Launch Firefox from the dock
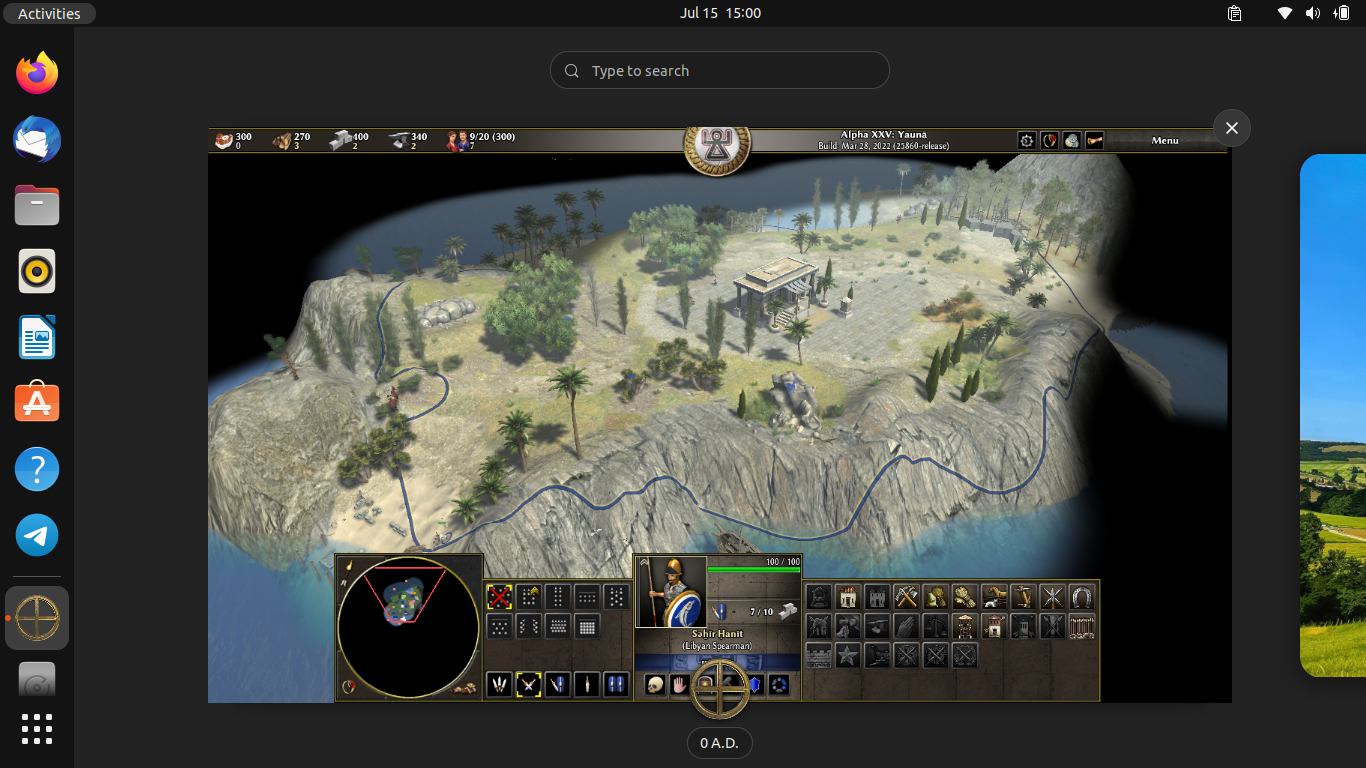 coord(37,73)
